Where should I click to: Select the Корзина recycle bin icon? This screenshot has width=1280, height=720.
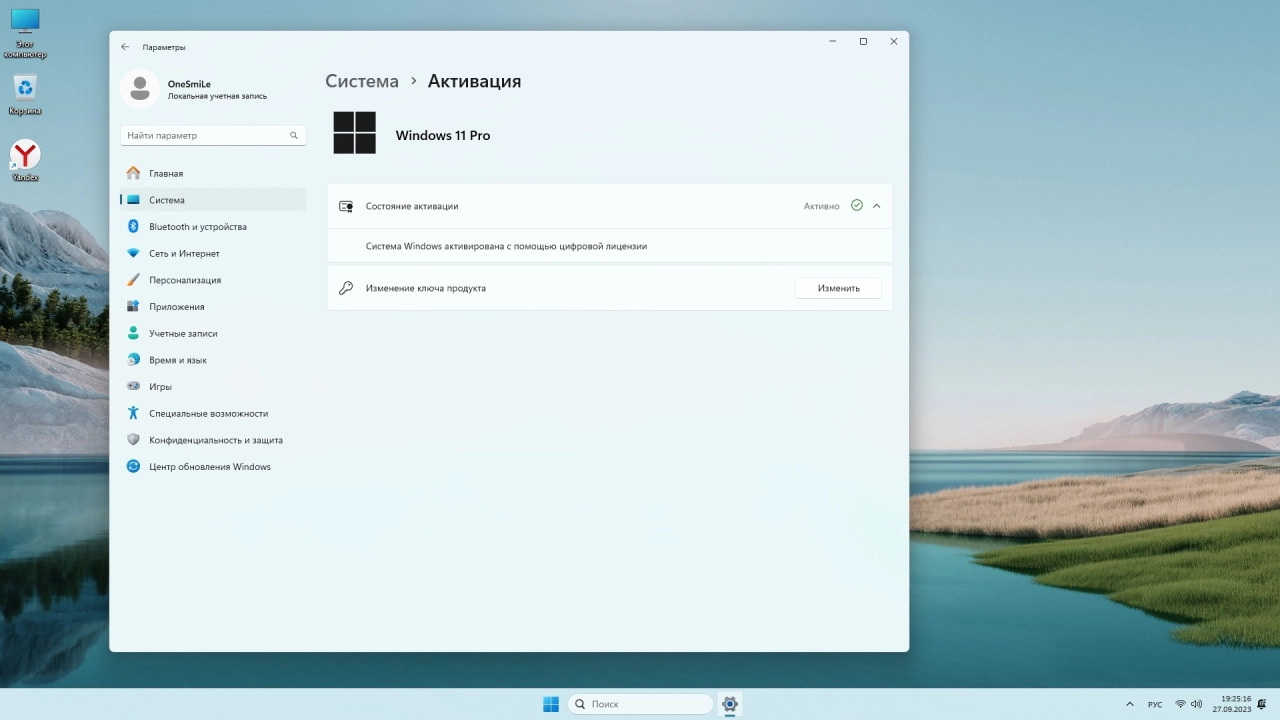tap(25, 95)
